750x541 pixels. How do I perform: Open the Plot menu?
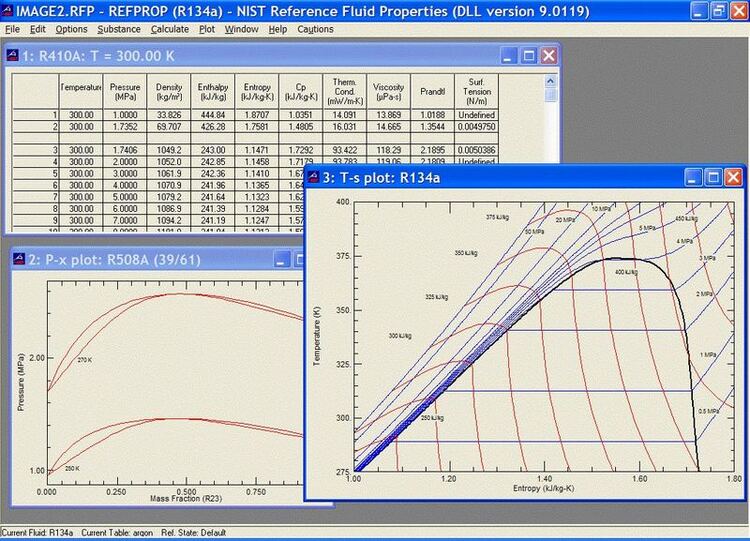(x=207, y=29)
